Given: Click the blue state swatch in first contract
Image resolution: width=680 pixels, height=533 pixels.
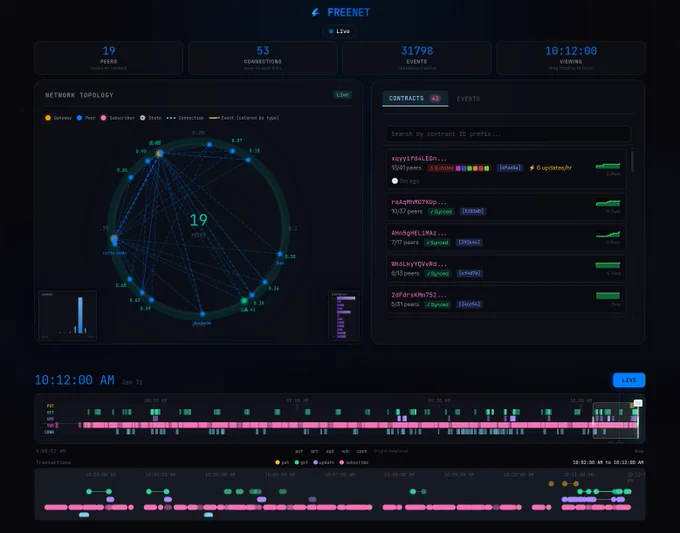Looking at the screenshot, I should [464, 168].
